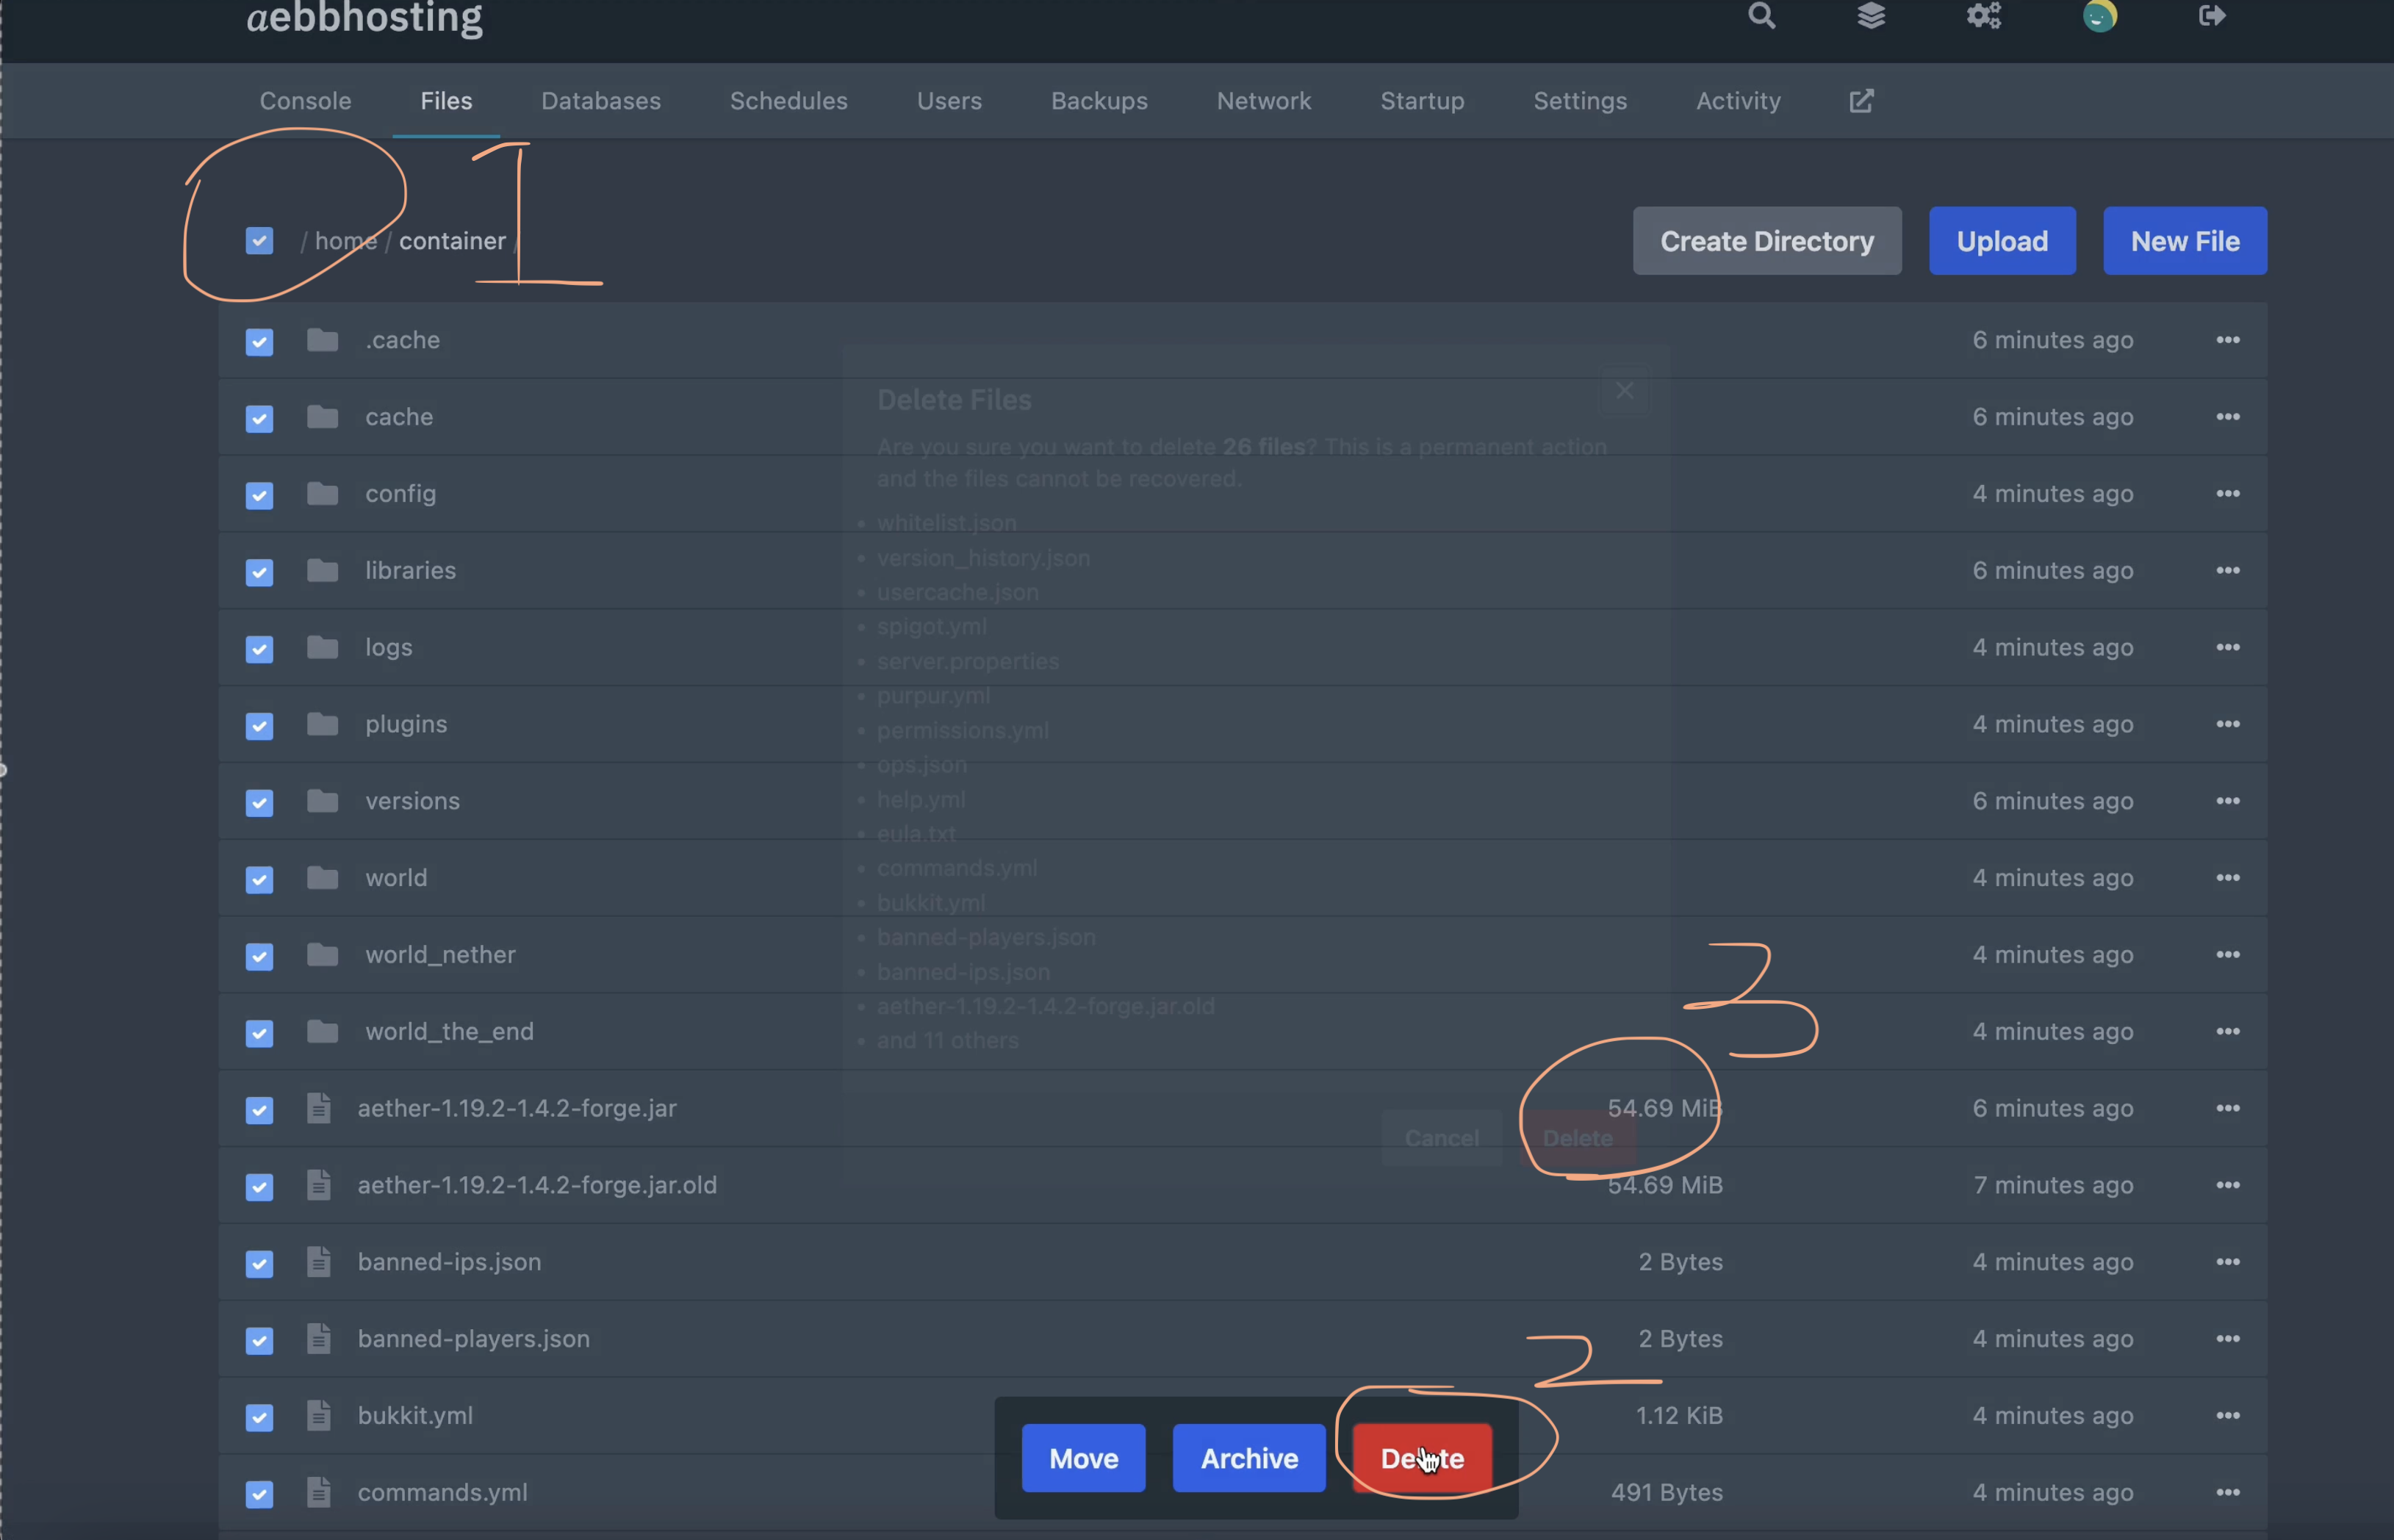
Task: Expand options menu for aether-1.19.2-1.4.2-forge.jar.old
Action: click(x=2227, y=1185)
